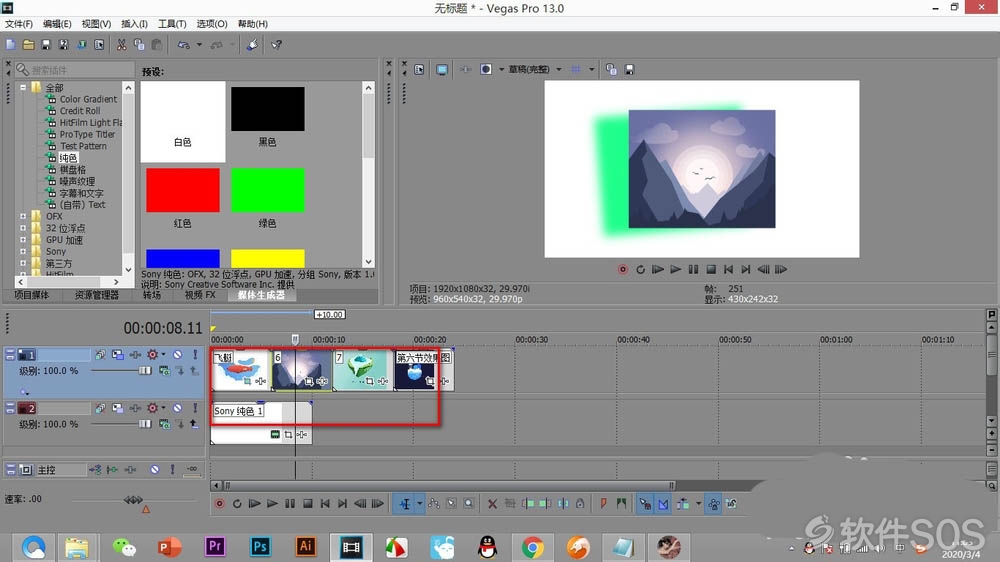Open Chrome from the taskbar
The image size is (1000, 562).
[533, 547]
